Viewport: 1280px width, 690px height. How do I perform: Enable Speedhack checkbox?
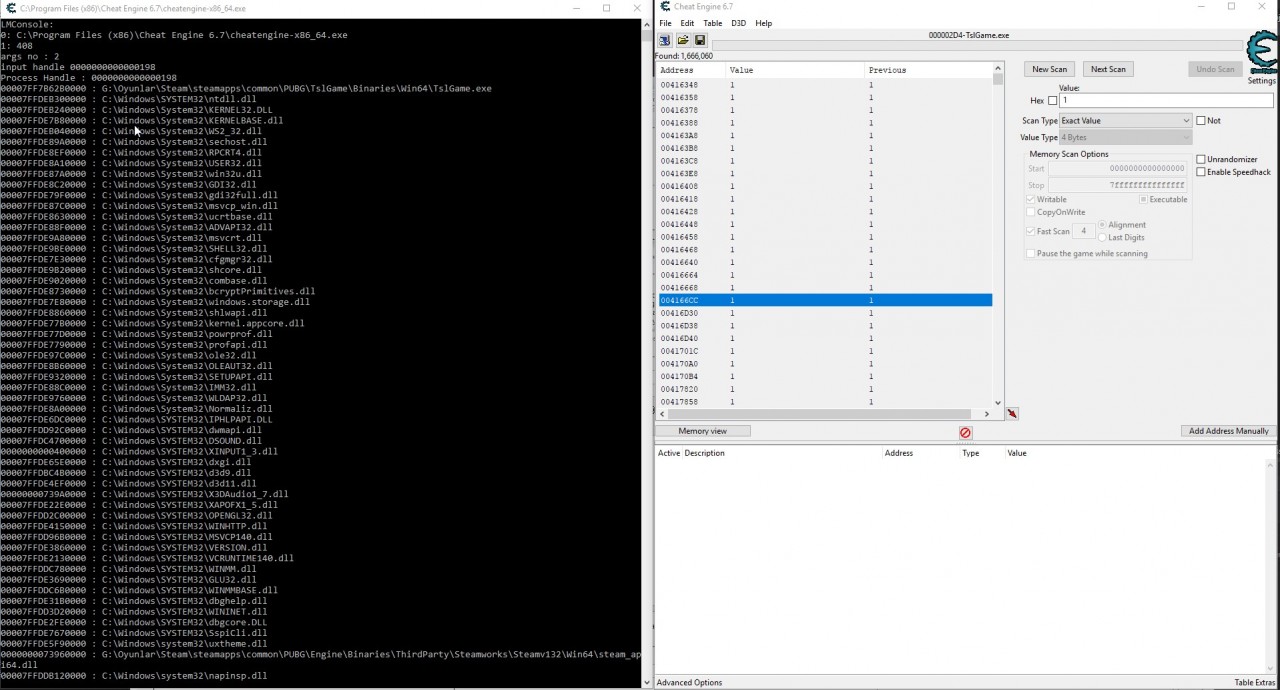pos(1201,172)
